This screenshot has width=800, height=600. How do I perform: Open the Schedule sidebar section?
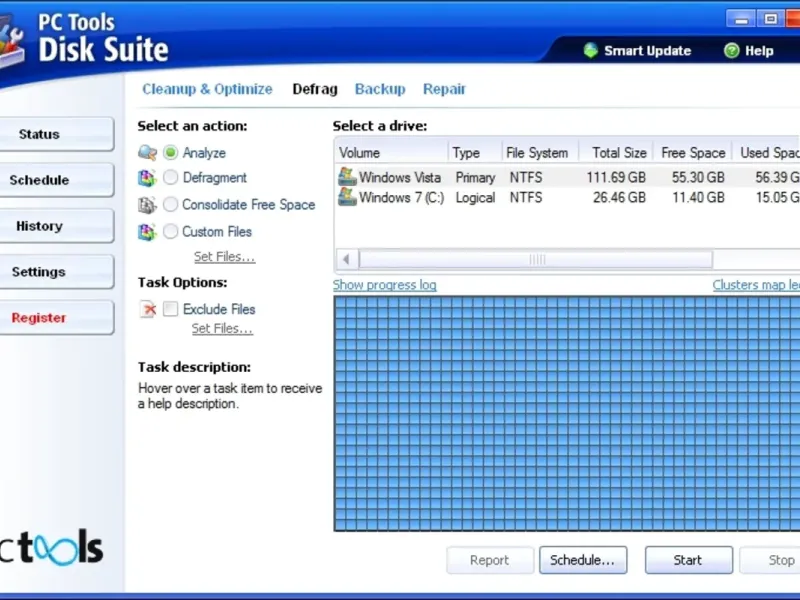pos(56,180)
